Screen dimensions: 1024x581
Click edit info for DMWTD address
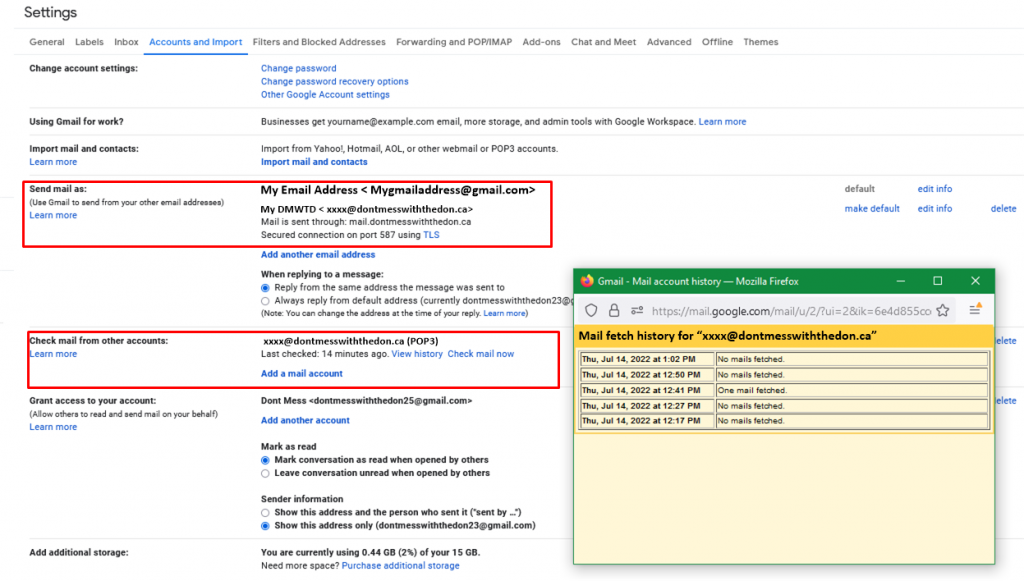coord(935,209)
